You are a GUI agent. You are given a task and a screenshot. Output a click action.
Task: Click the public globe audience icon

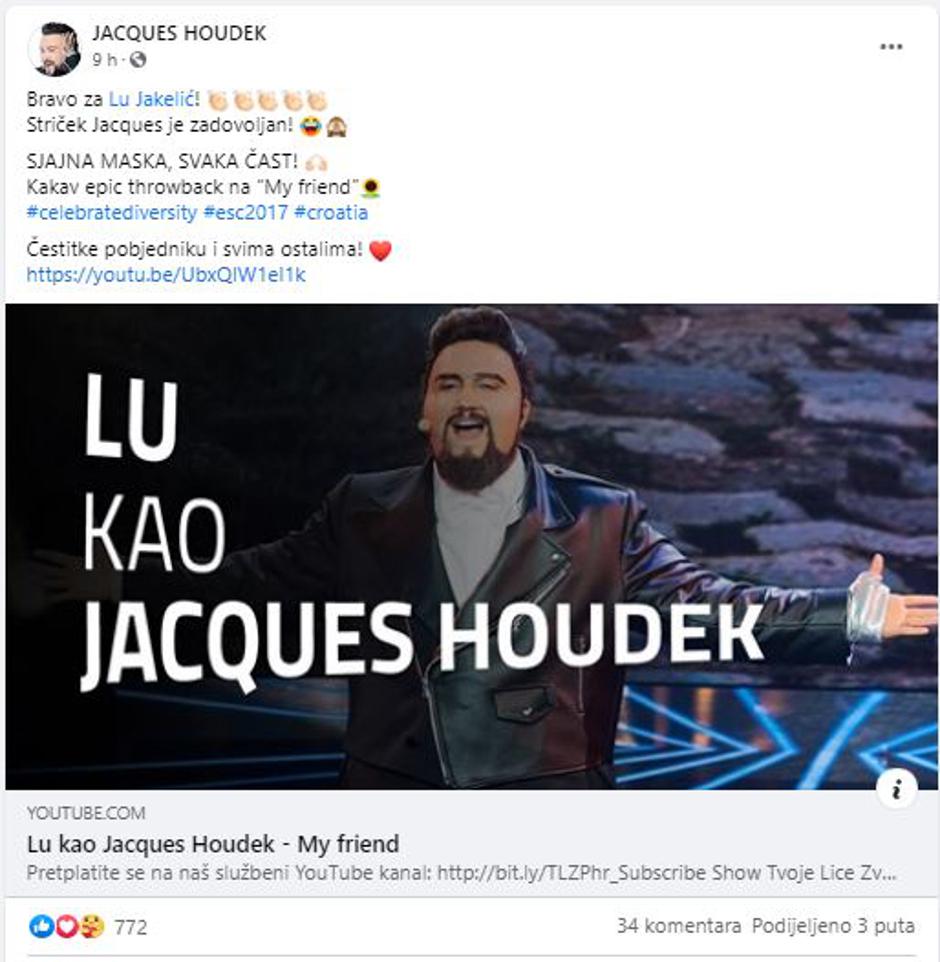click(139, 60)
